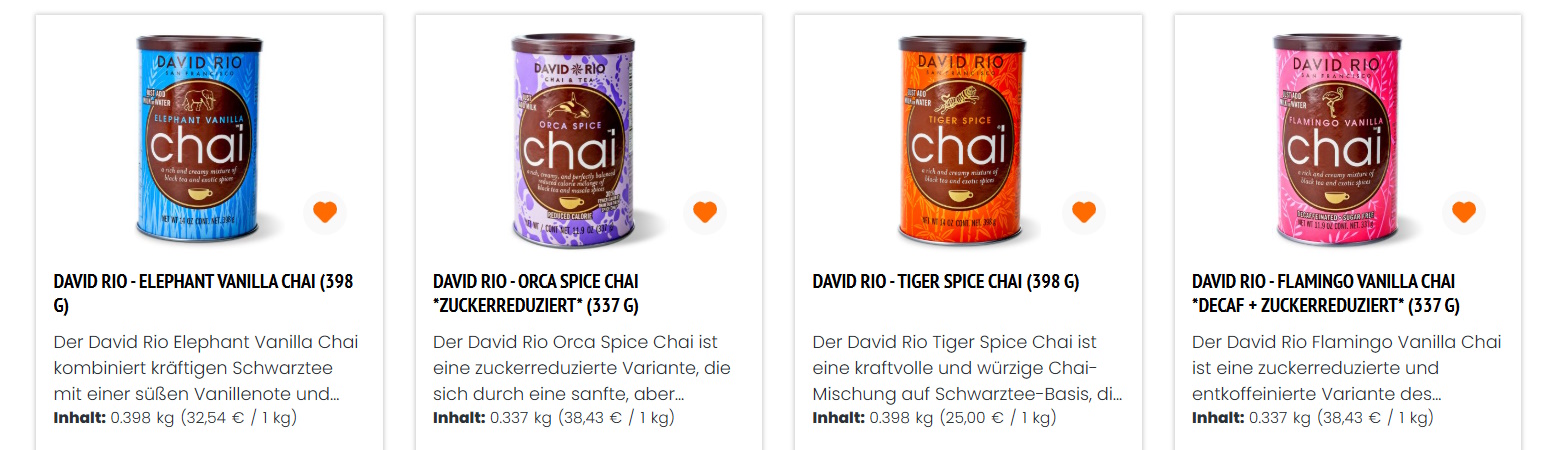Click the Flamingo Vanilla Chai description text
This screenshot has height=450, width=1555.
1347,368
